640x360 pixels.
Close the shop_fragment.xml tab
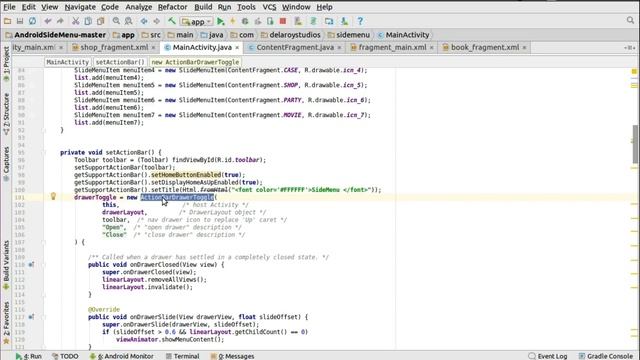click(x=153, y=48)
